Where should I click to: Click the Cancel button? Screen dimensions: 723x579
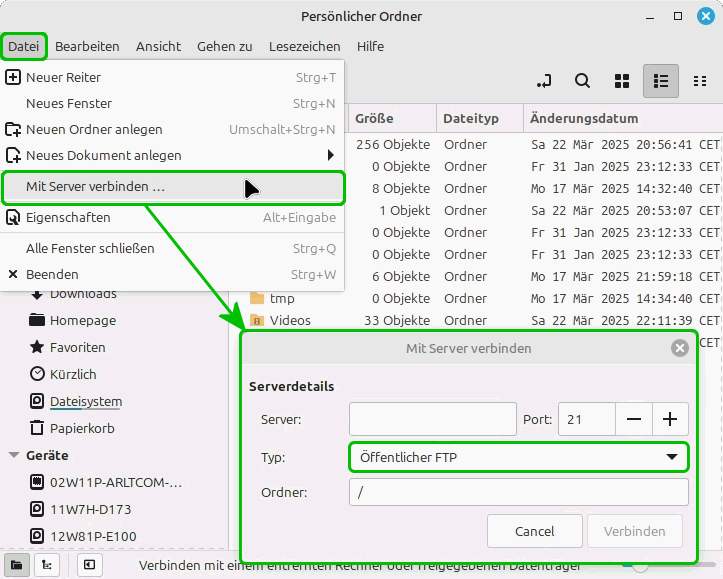tap(534, 531)
